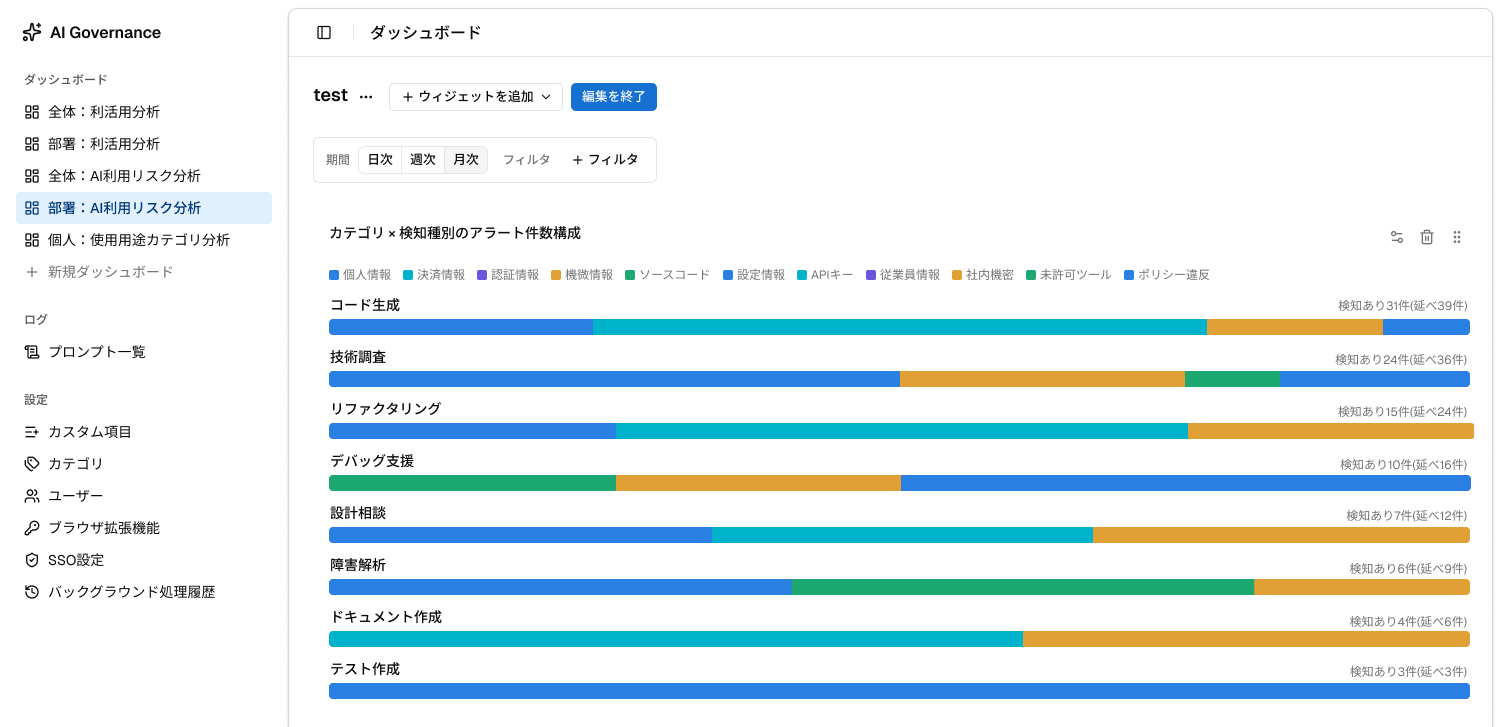
Task: Click the テスト作成 full blue bar
Action: [899, 691]
